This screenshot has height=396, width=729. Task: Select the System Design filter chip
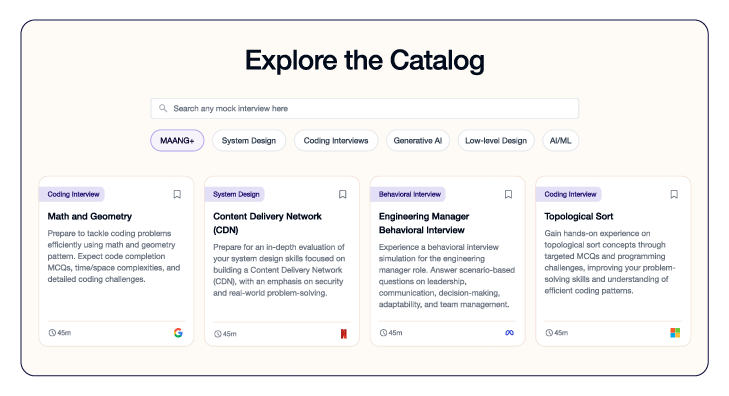[249, 140]
